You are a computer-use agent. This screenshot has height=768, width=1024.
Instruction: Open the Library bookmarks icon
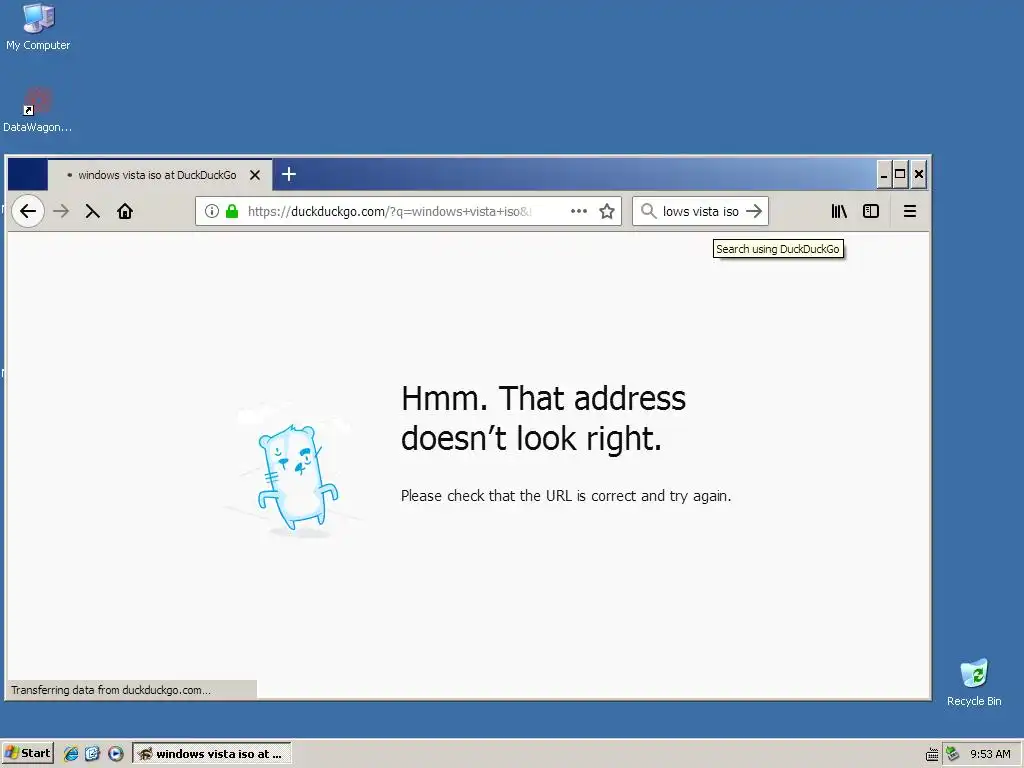(839, 211)
